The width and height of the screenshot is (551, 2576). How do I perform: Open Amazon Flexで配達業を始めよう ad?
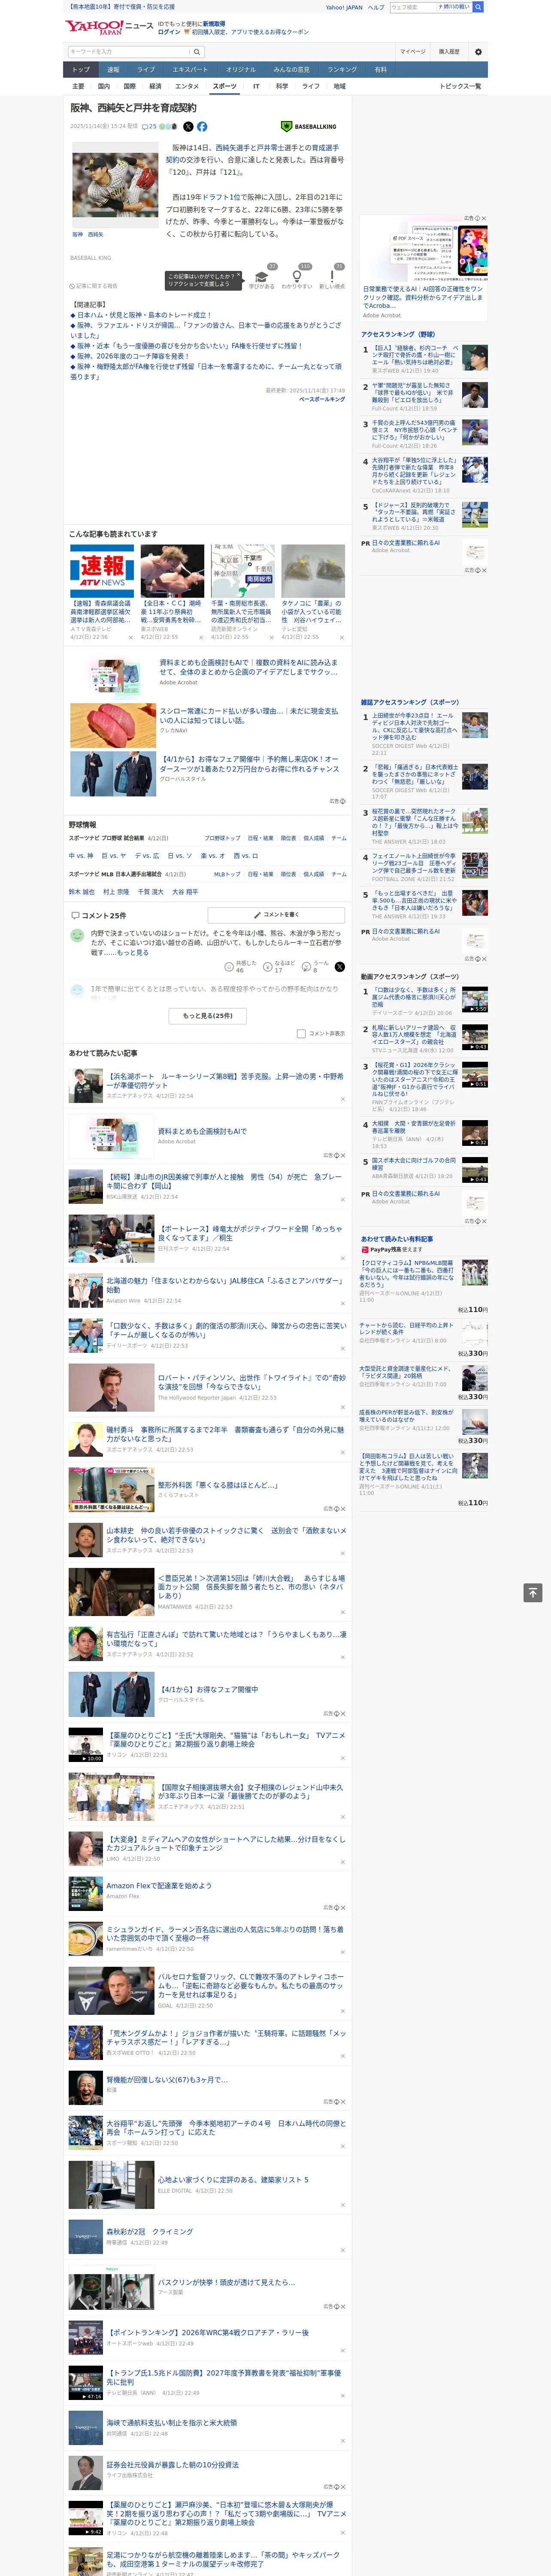159,1885
